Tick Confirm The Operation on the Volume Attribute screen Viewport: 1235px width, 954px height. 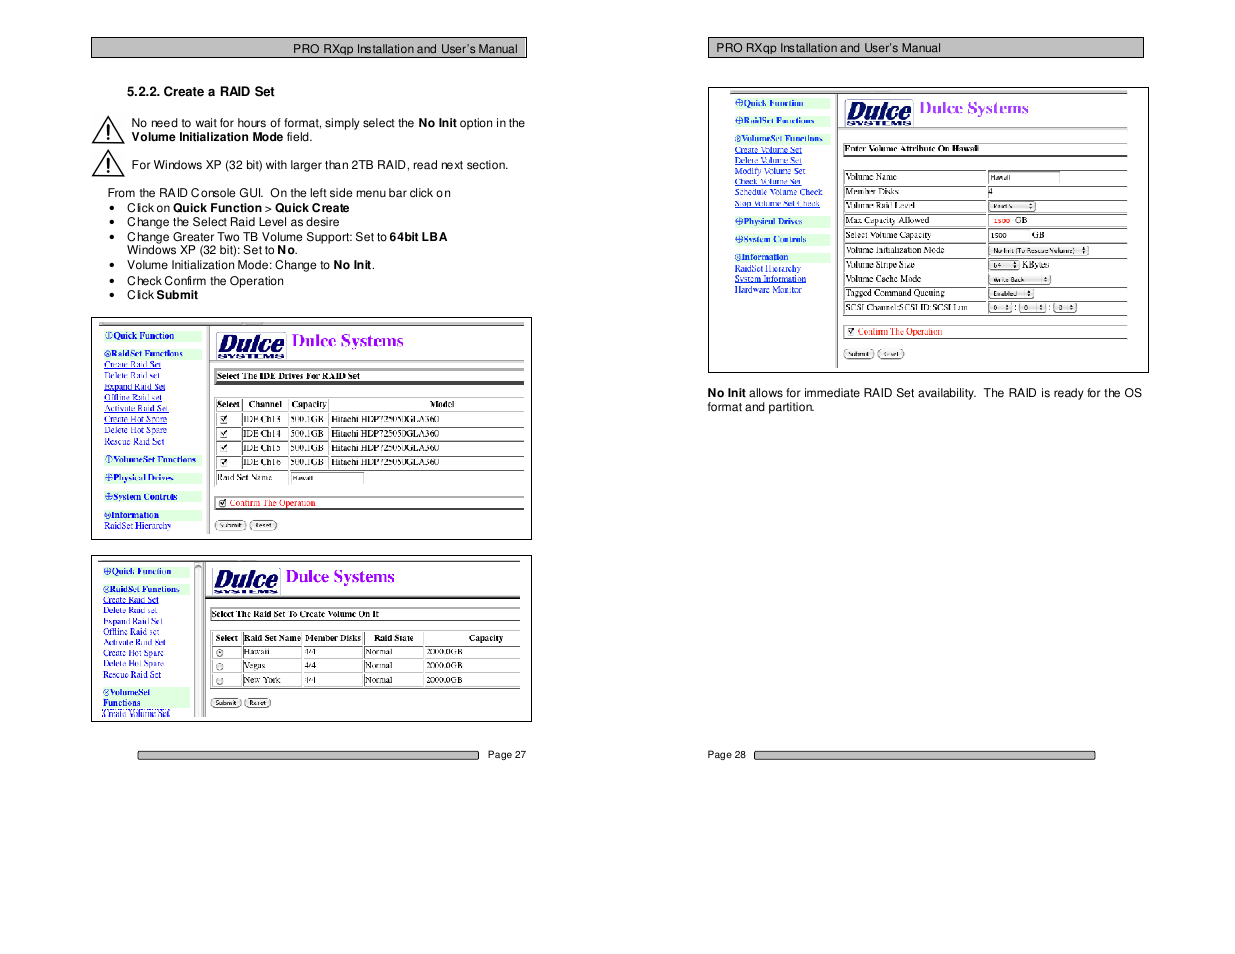click(851, 331)
